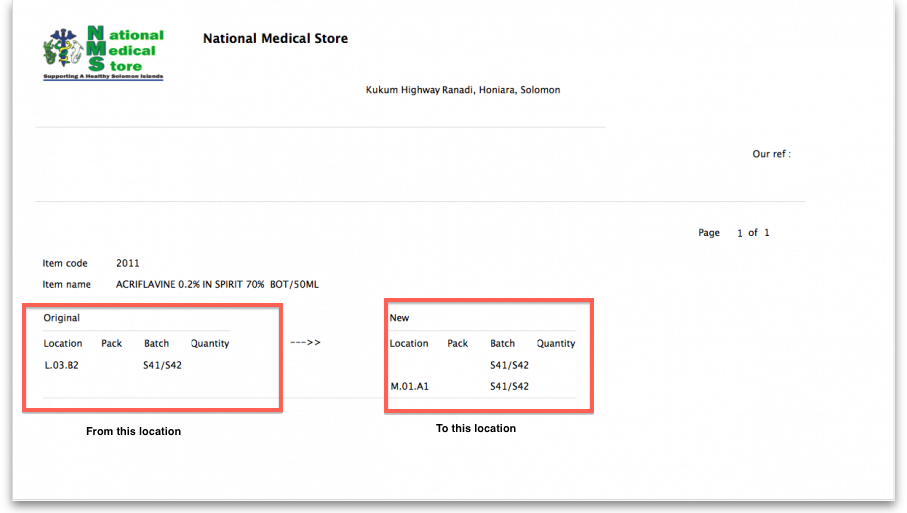Click the '--->>' arrow between the tables

305,343
